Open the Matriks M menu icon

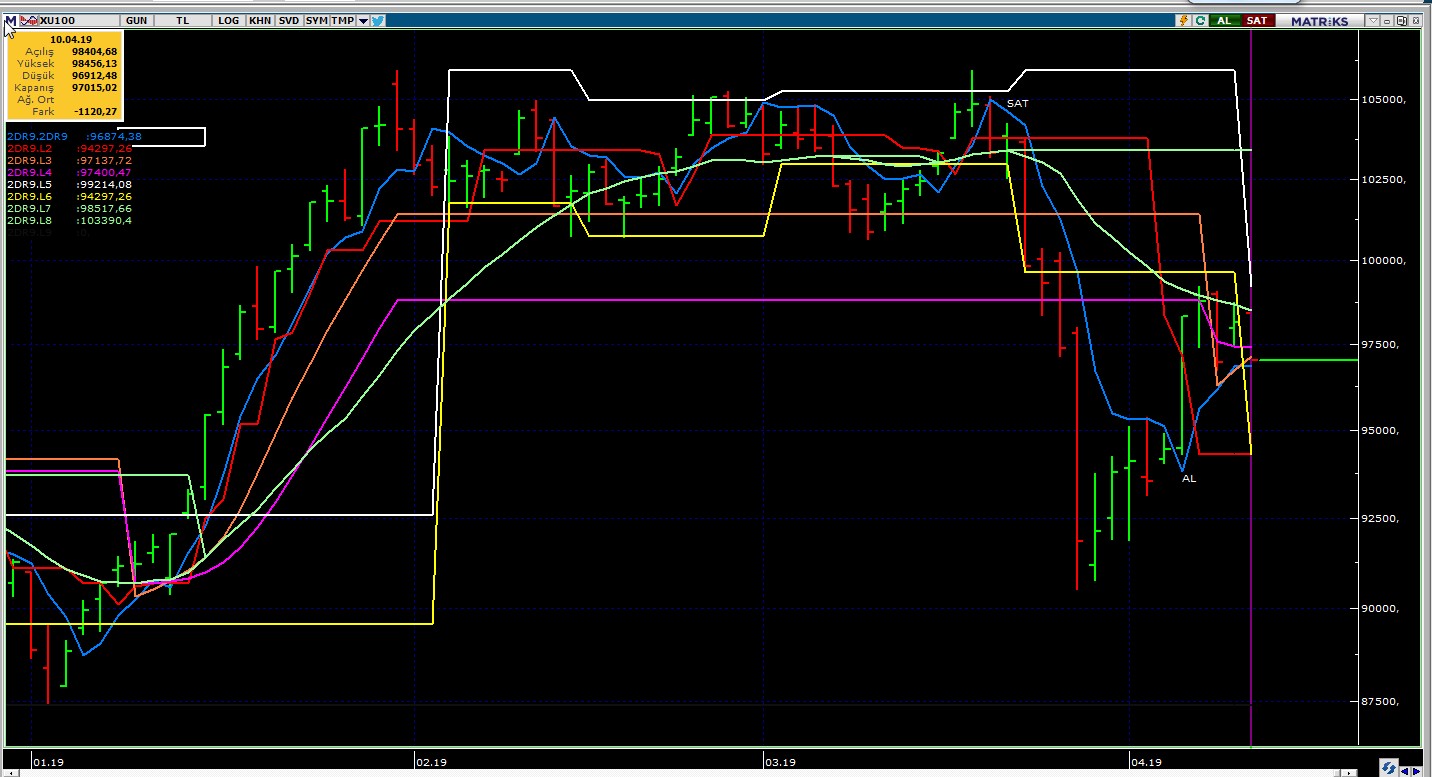point(10,20)
